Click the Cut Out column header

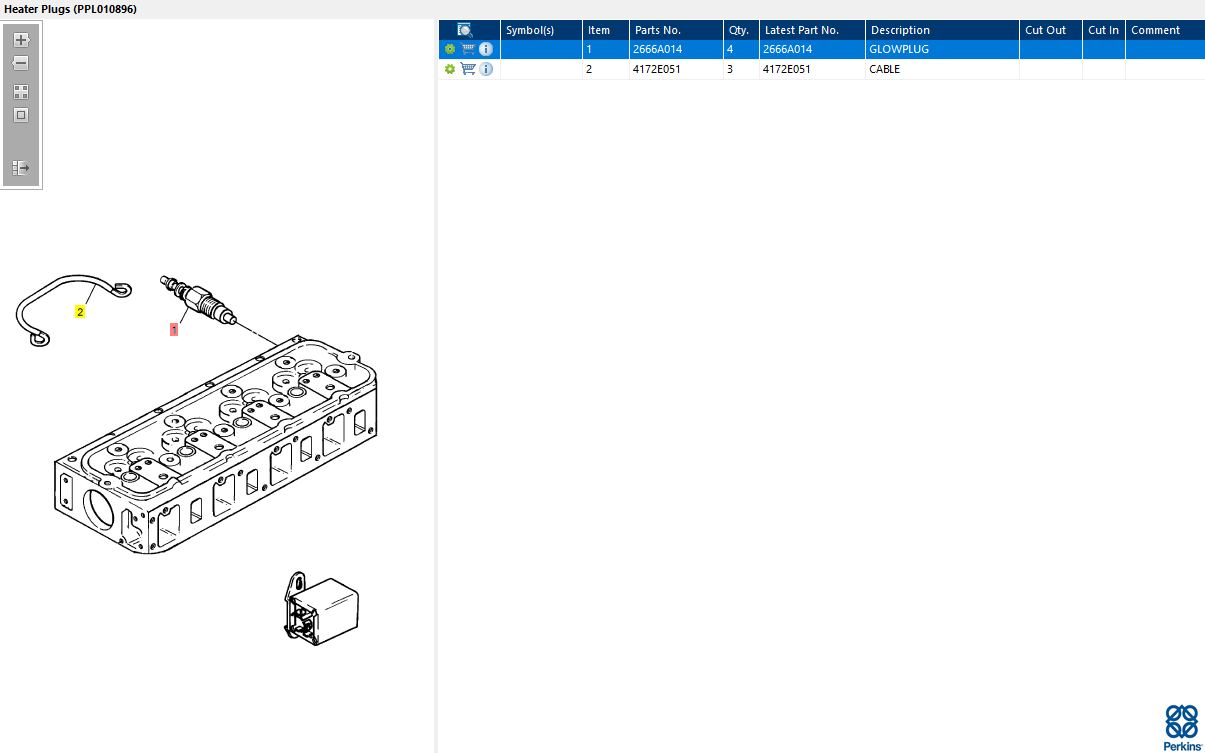click(x=1051, y=30)
